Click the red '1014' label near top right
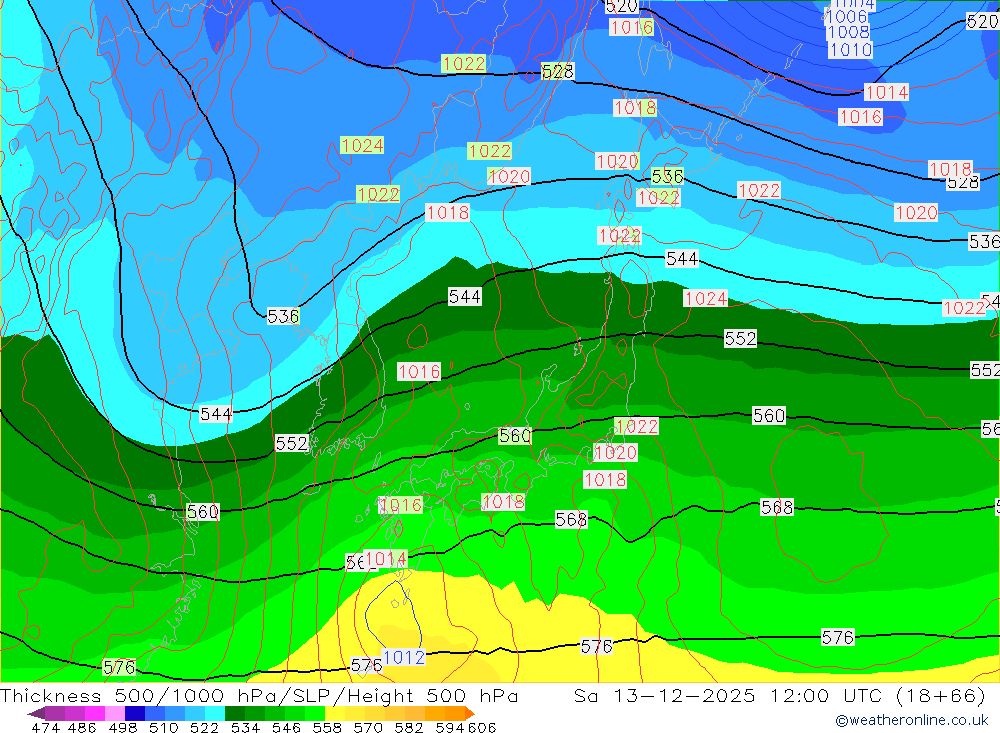This screenshot has width=1000, height=733. click(886, 93)
